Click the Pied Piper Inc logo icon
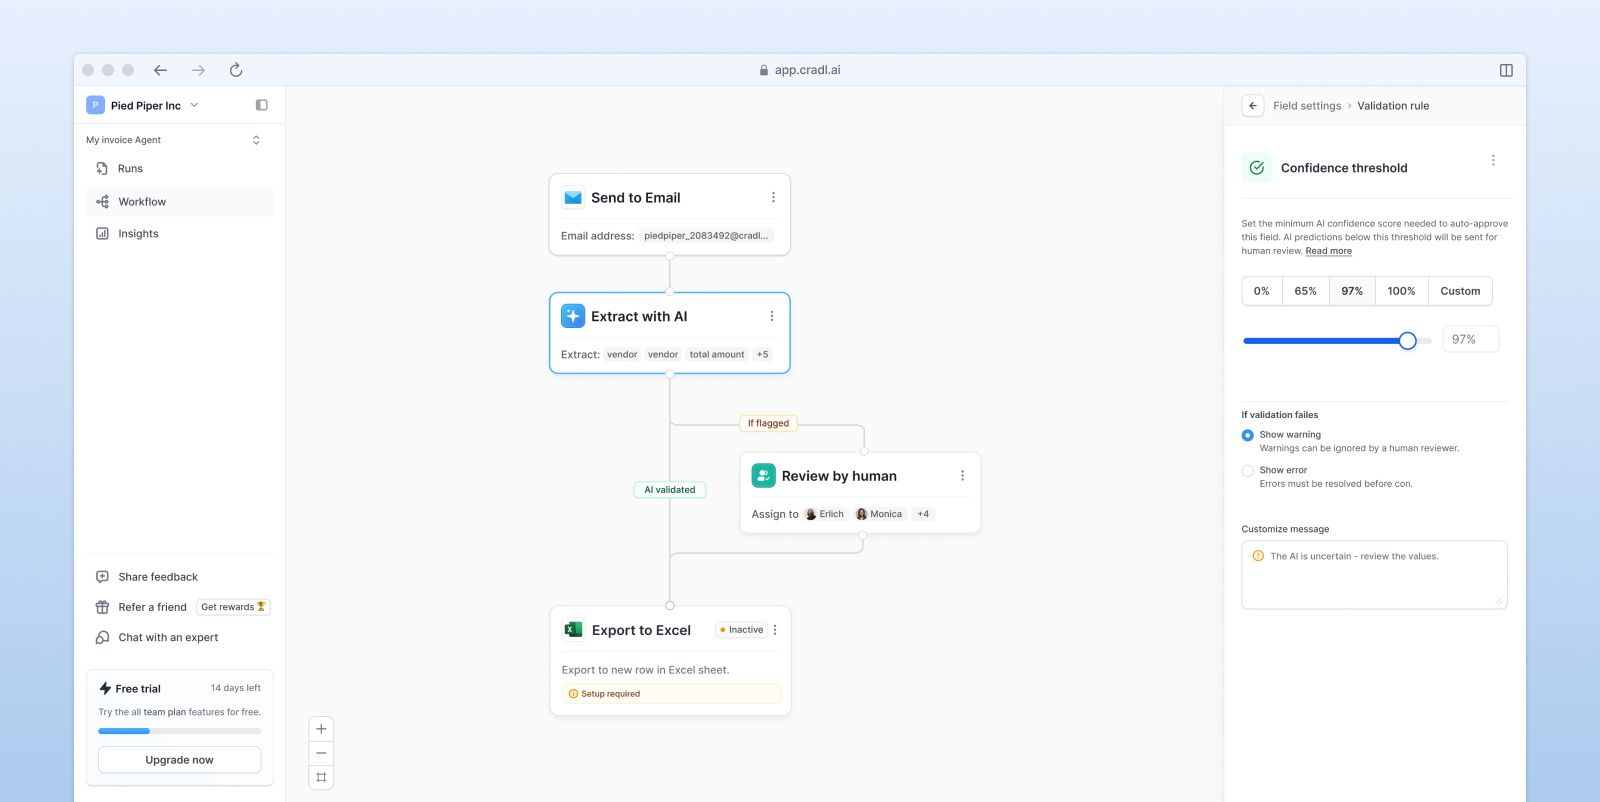 pyautogui.click(x=95, y=105)
